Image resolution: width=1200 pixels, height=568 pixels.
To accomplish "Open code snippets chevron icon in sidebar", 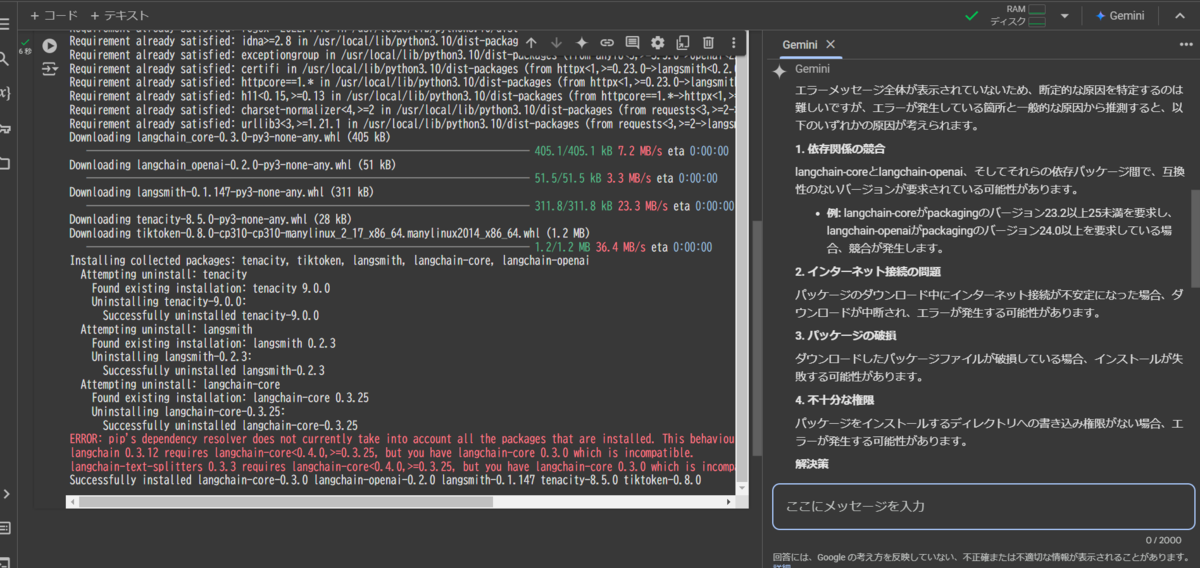I will click(x=5, y=494).
